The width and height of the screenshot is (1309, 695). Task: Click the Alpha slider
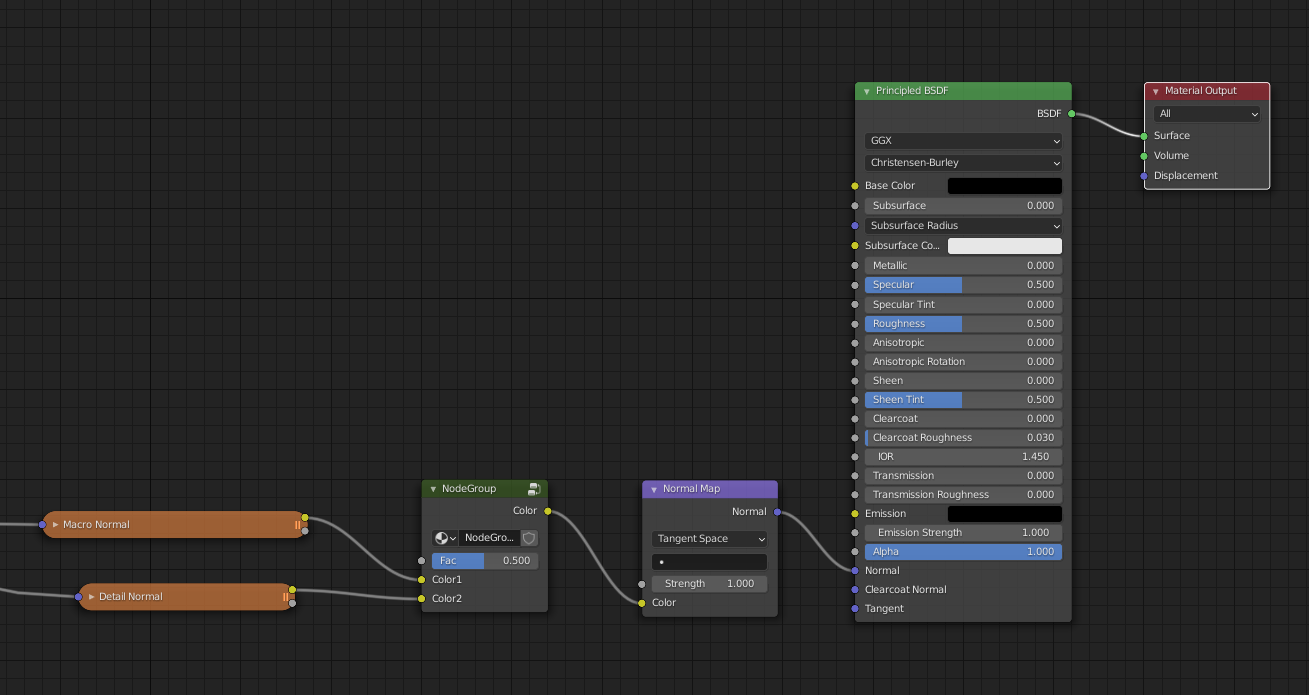click(x=963, y=552)
